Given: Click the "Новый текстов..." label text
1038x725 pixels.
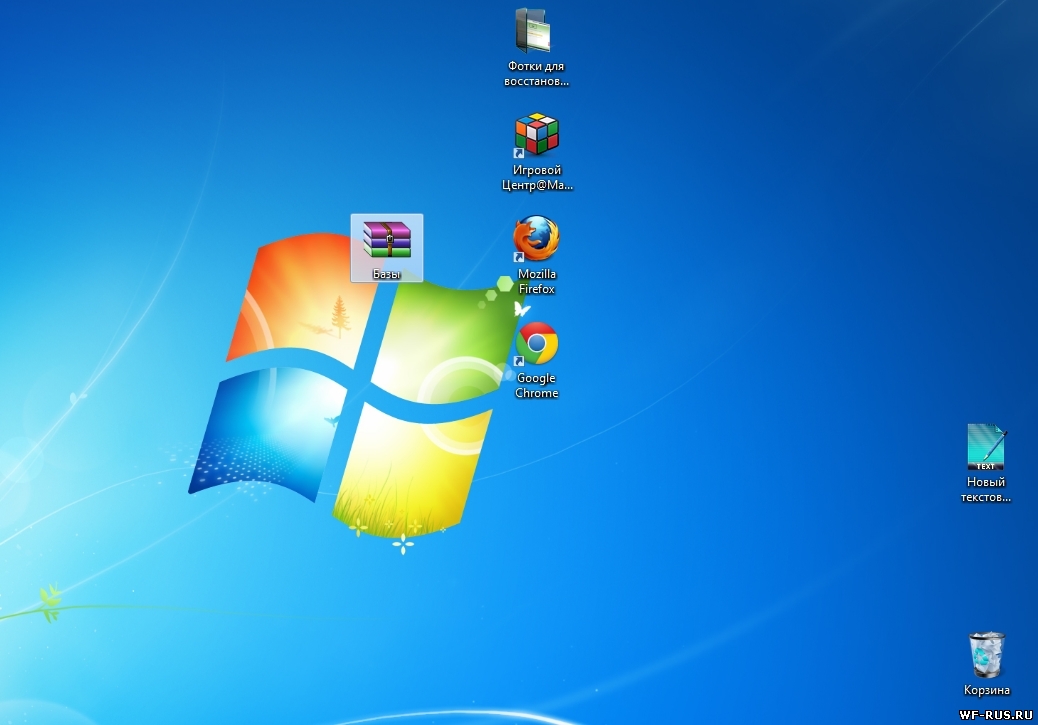Looking at the screenshot, I should 986,489.
